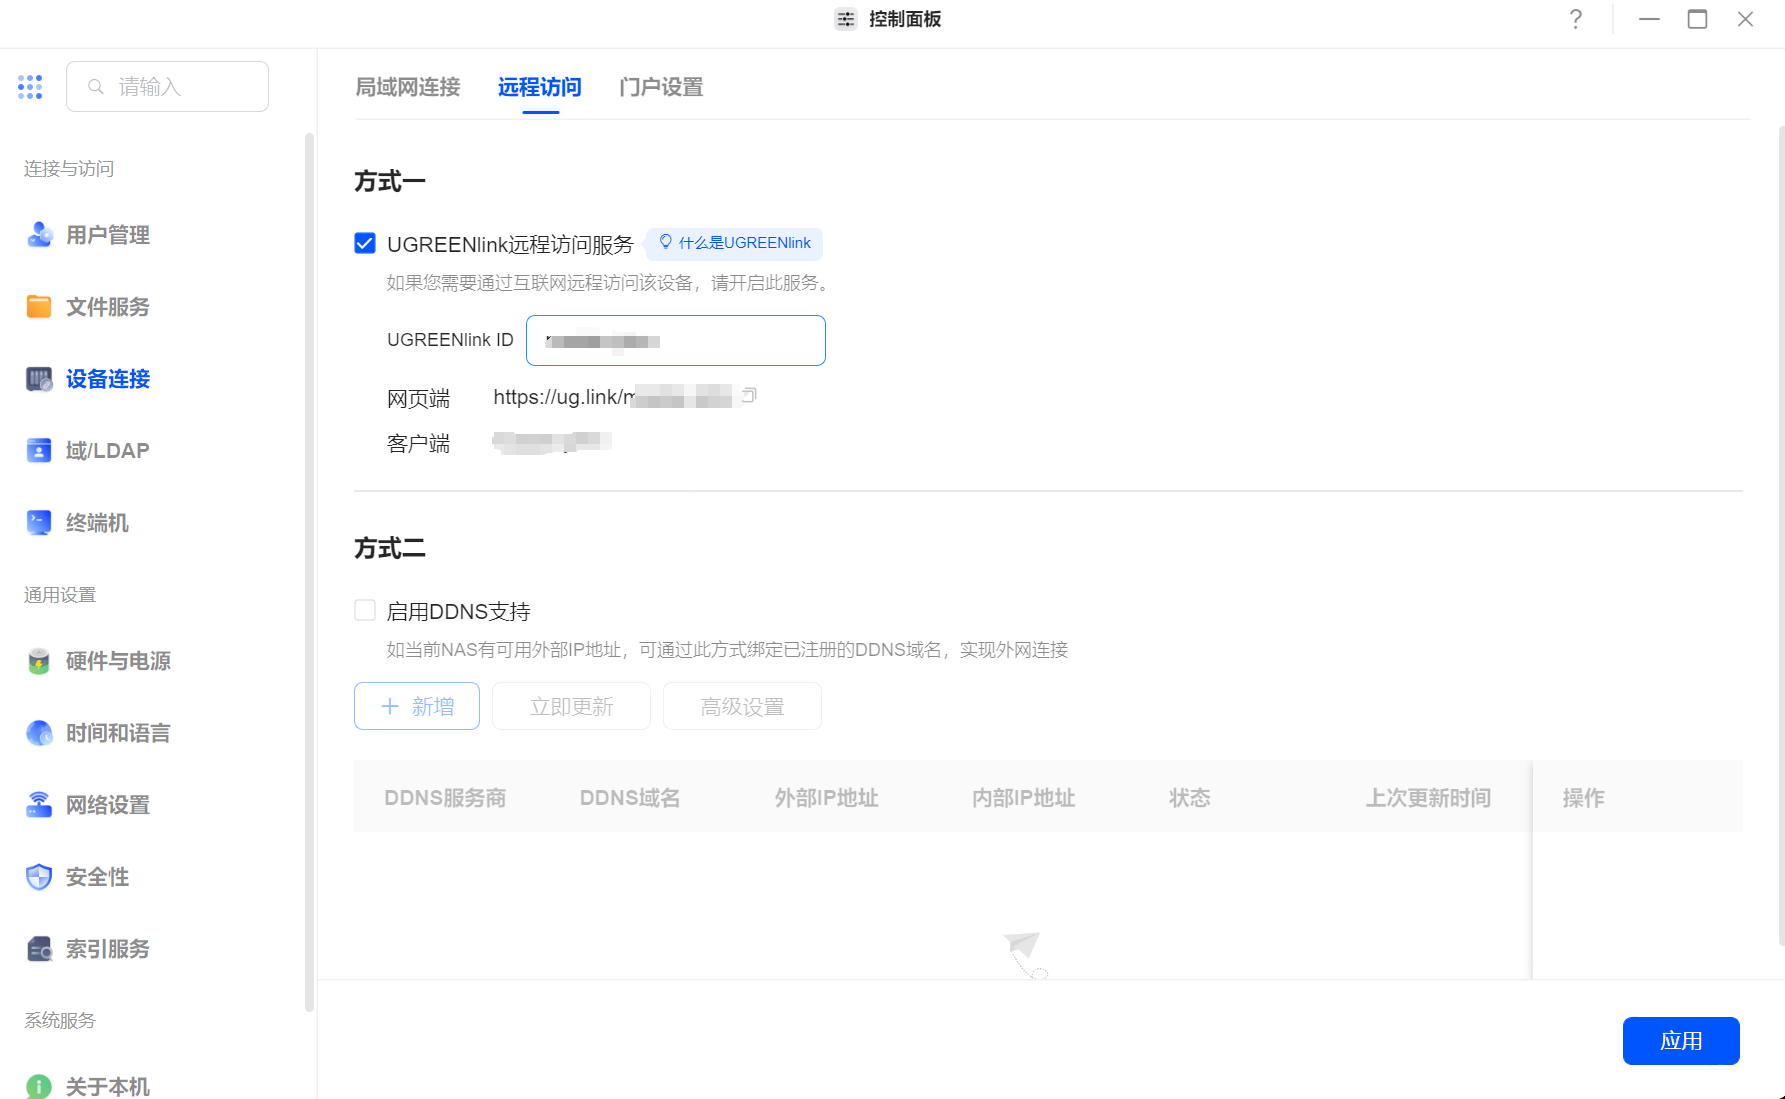Image resolution: width=1785 pixels, height=1099 pixels.
Task: Open 硬件与电源 settings
Action: [x=117, y=661]
